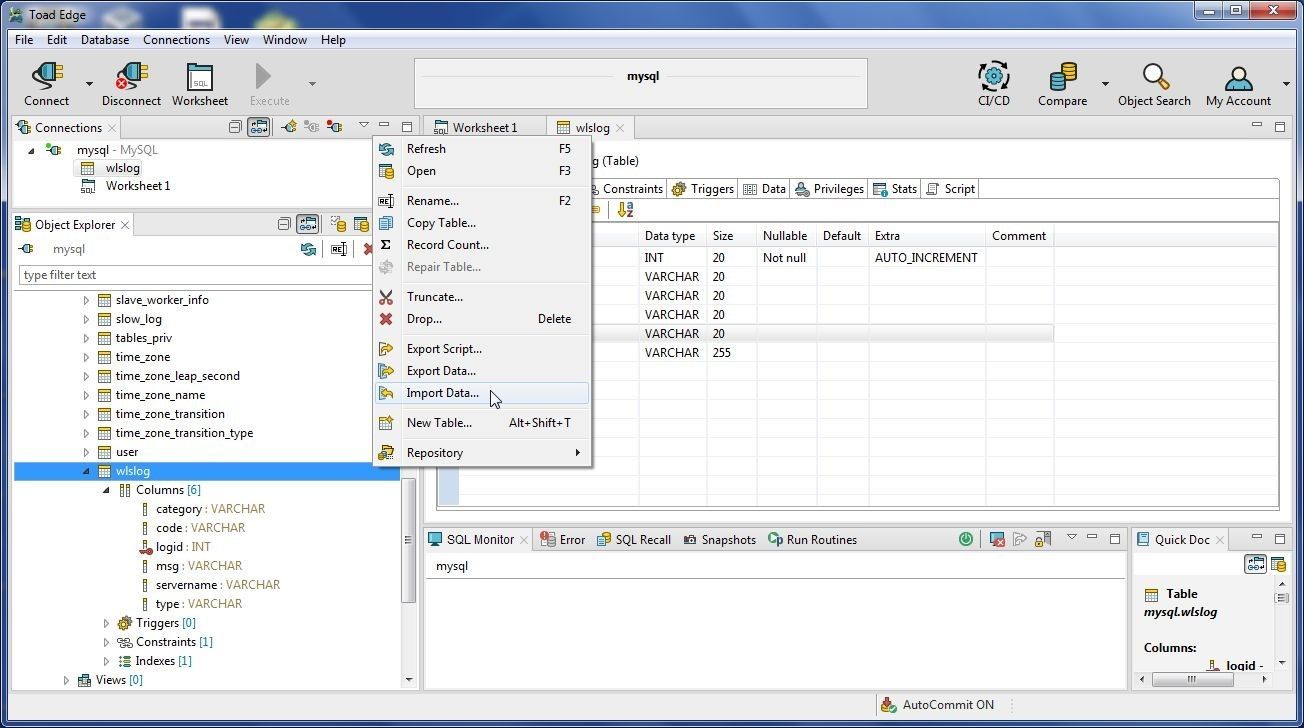Toggle link with editor in Connections panel
Screen dimensions: 1304x728
pyautogui.click(x=259, y=127)
